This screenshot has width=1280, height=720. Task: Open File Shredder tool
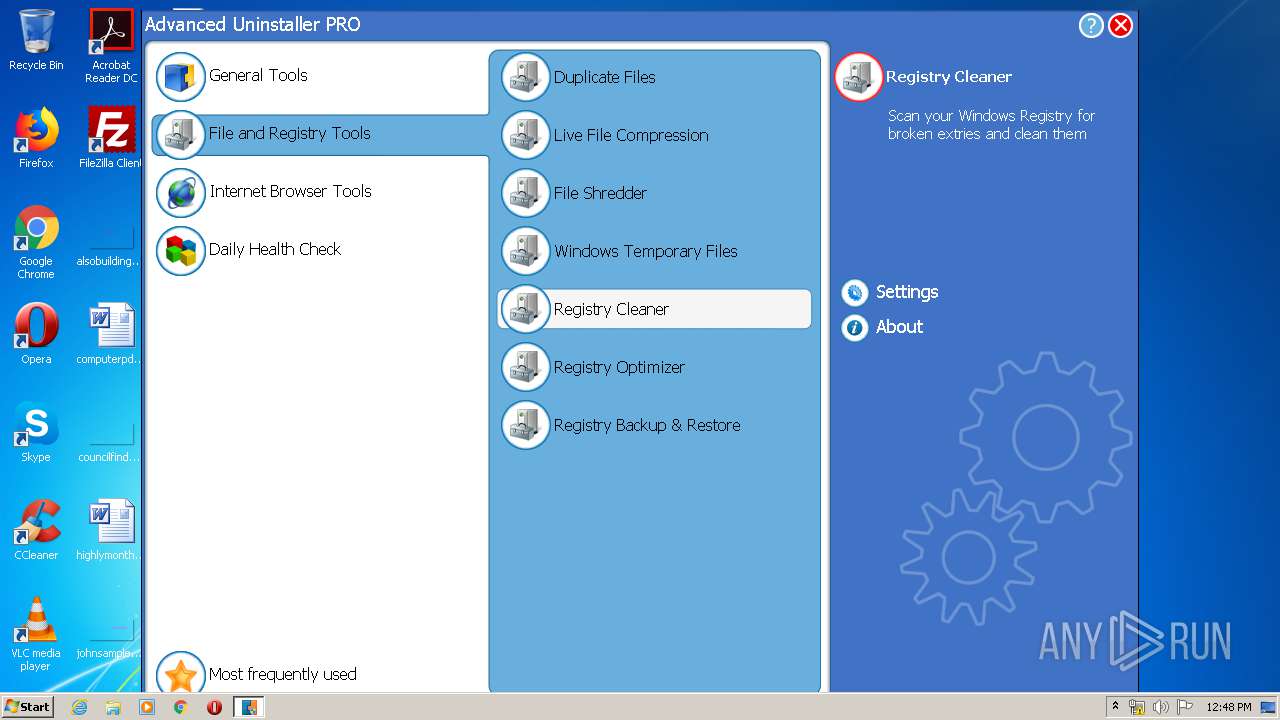[x=600, y=193]
